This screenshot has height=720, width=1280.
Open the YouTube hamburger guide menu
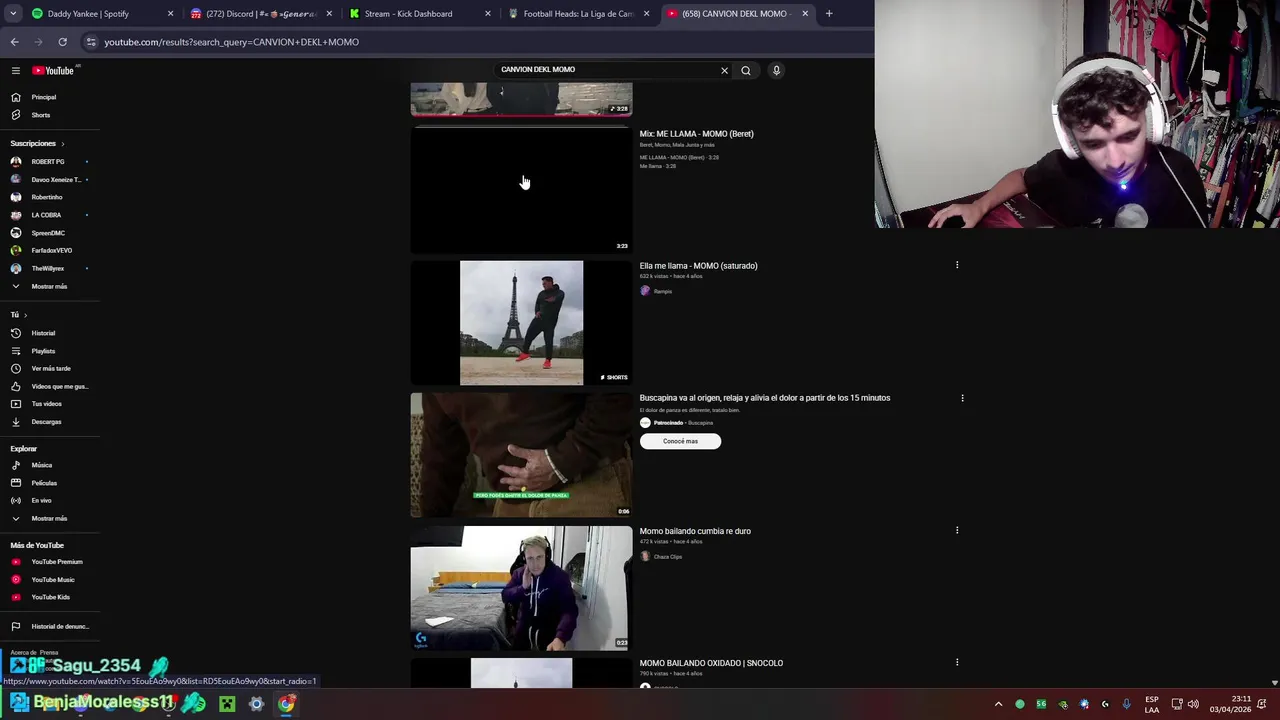pos(16,70)
